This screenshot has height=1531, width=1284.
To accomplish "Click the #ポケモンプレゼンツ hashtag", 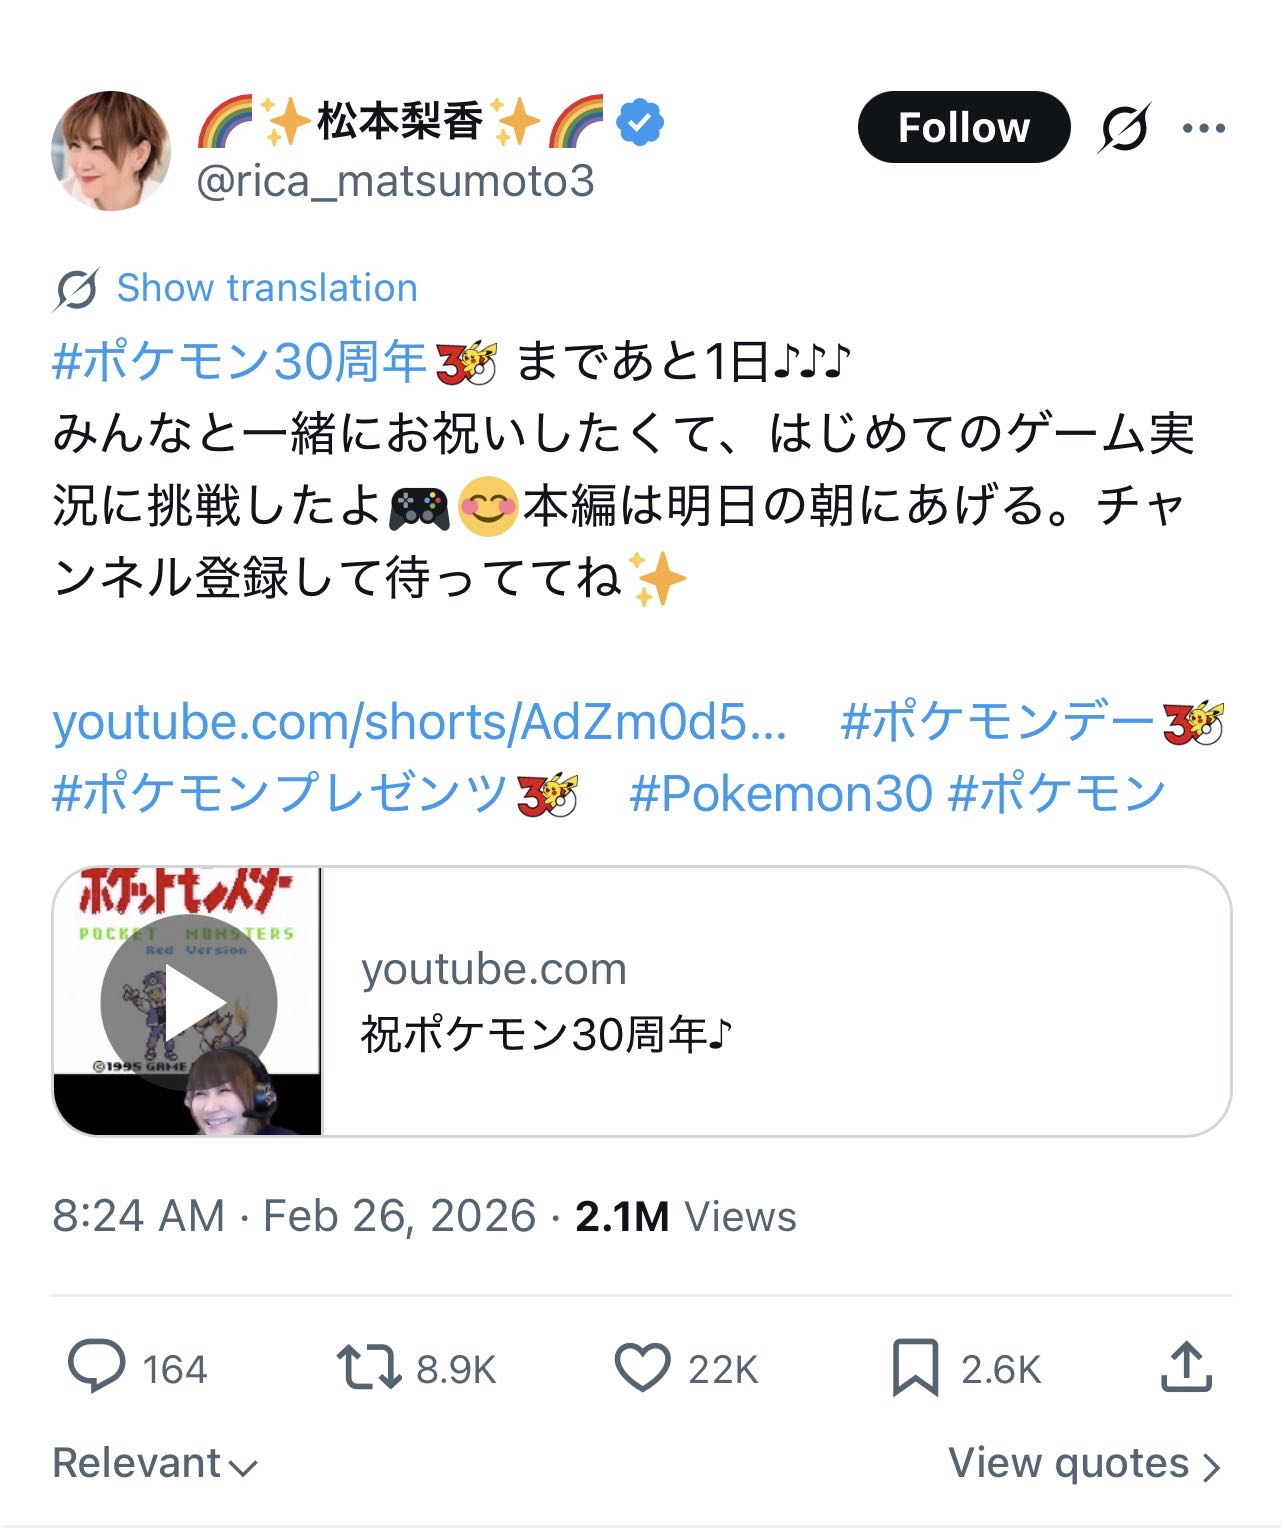I will [x=280, y=793].
